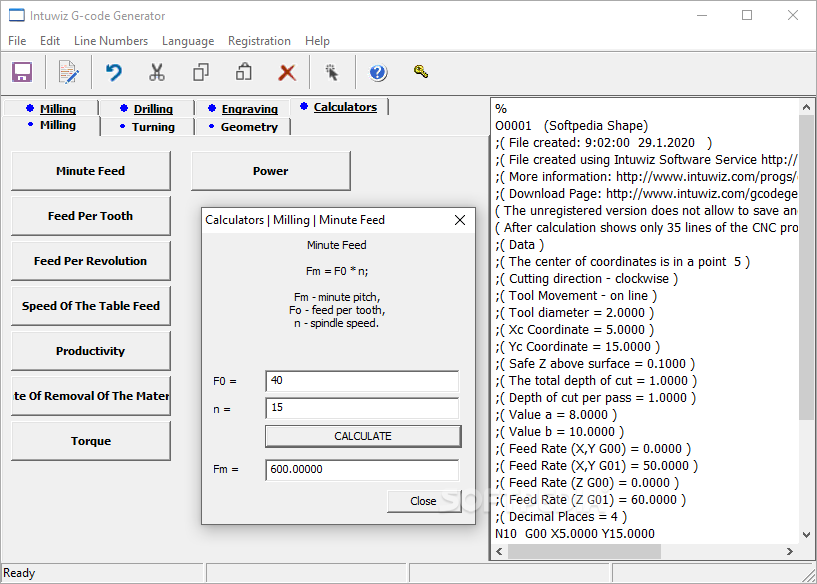Click the 'Cutting direction - clockwise' line
The width and height of the screenshot is (817, 584).
pos(587,279)
